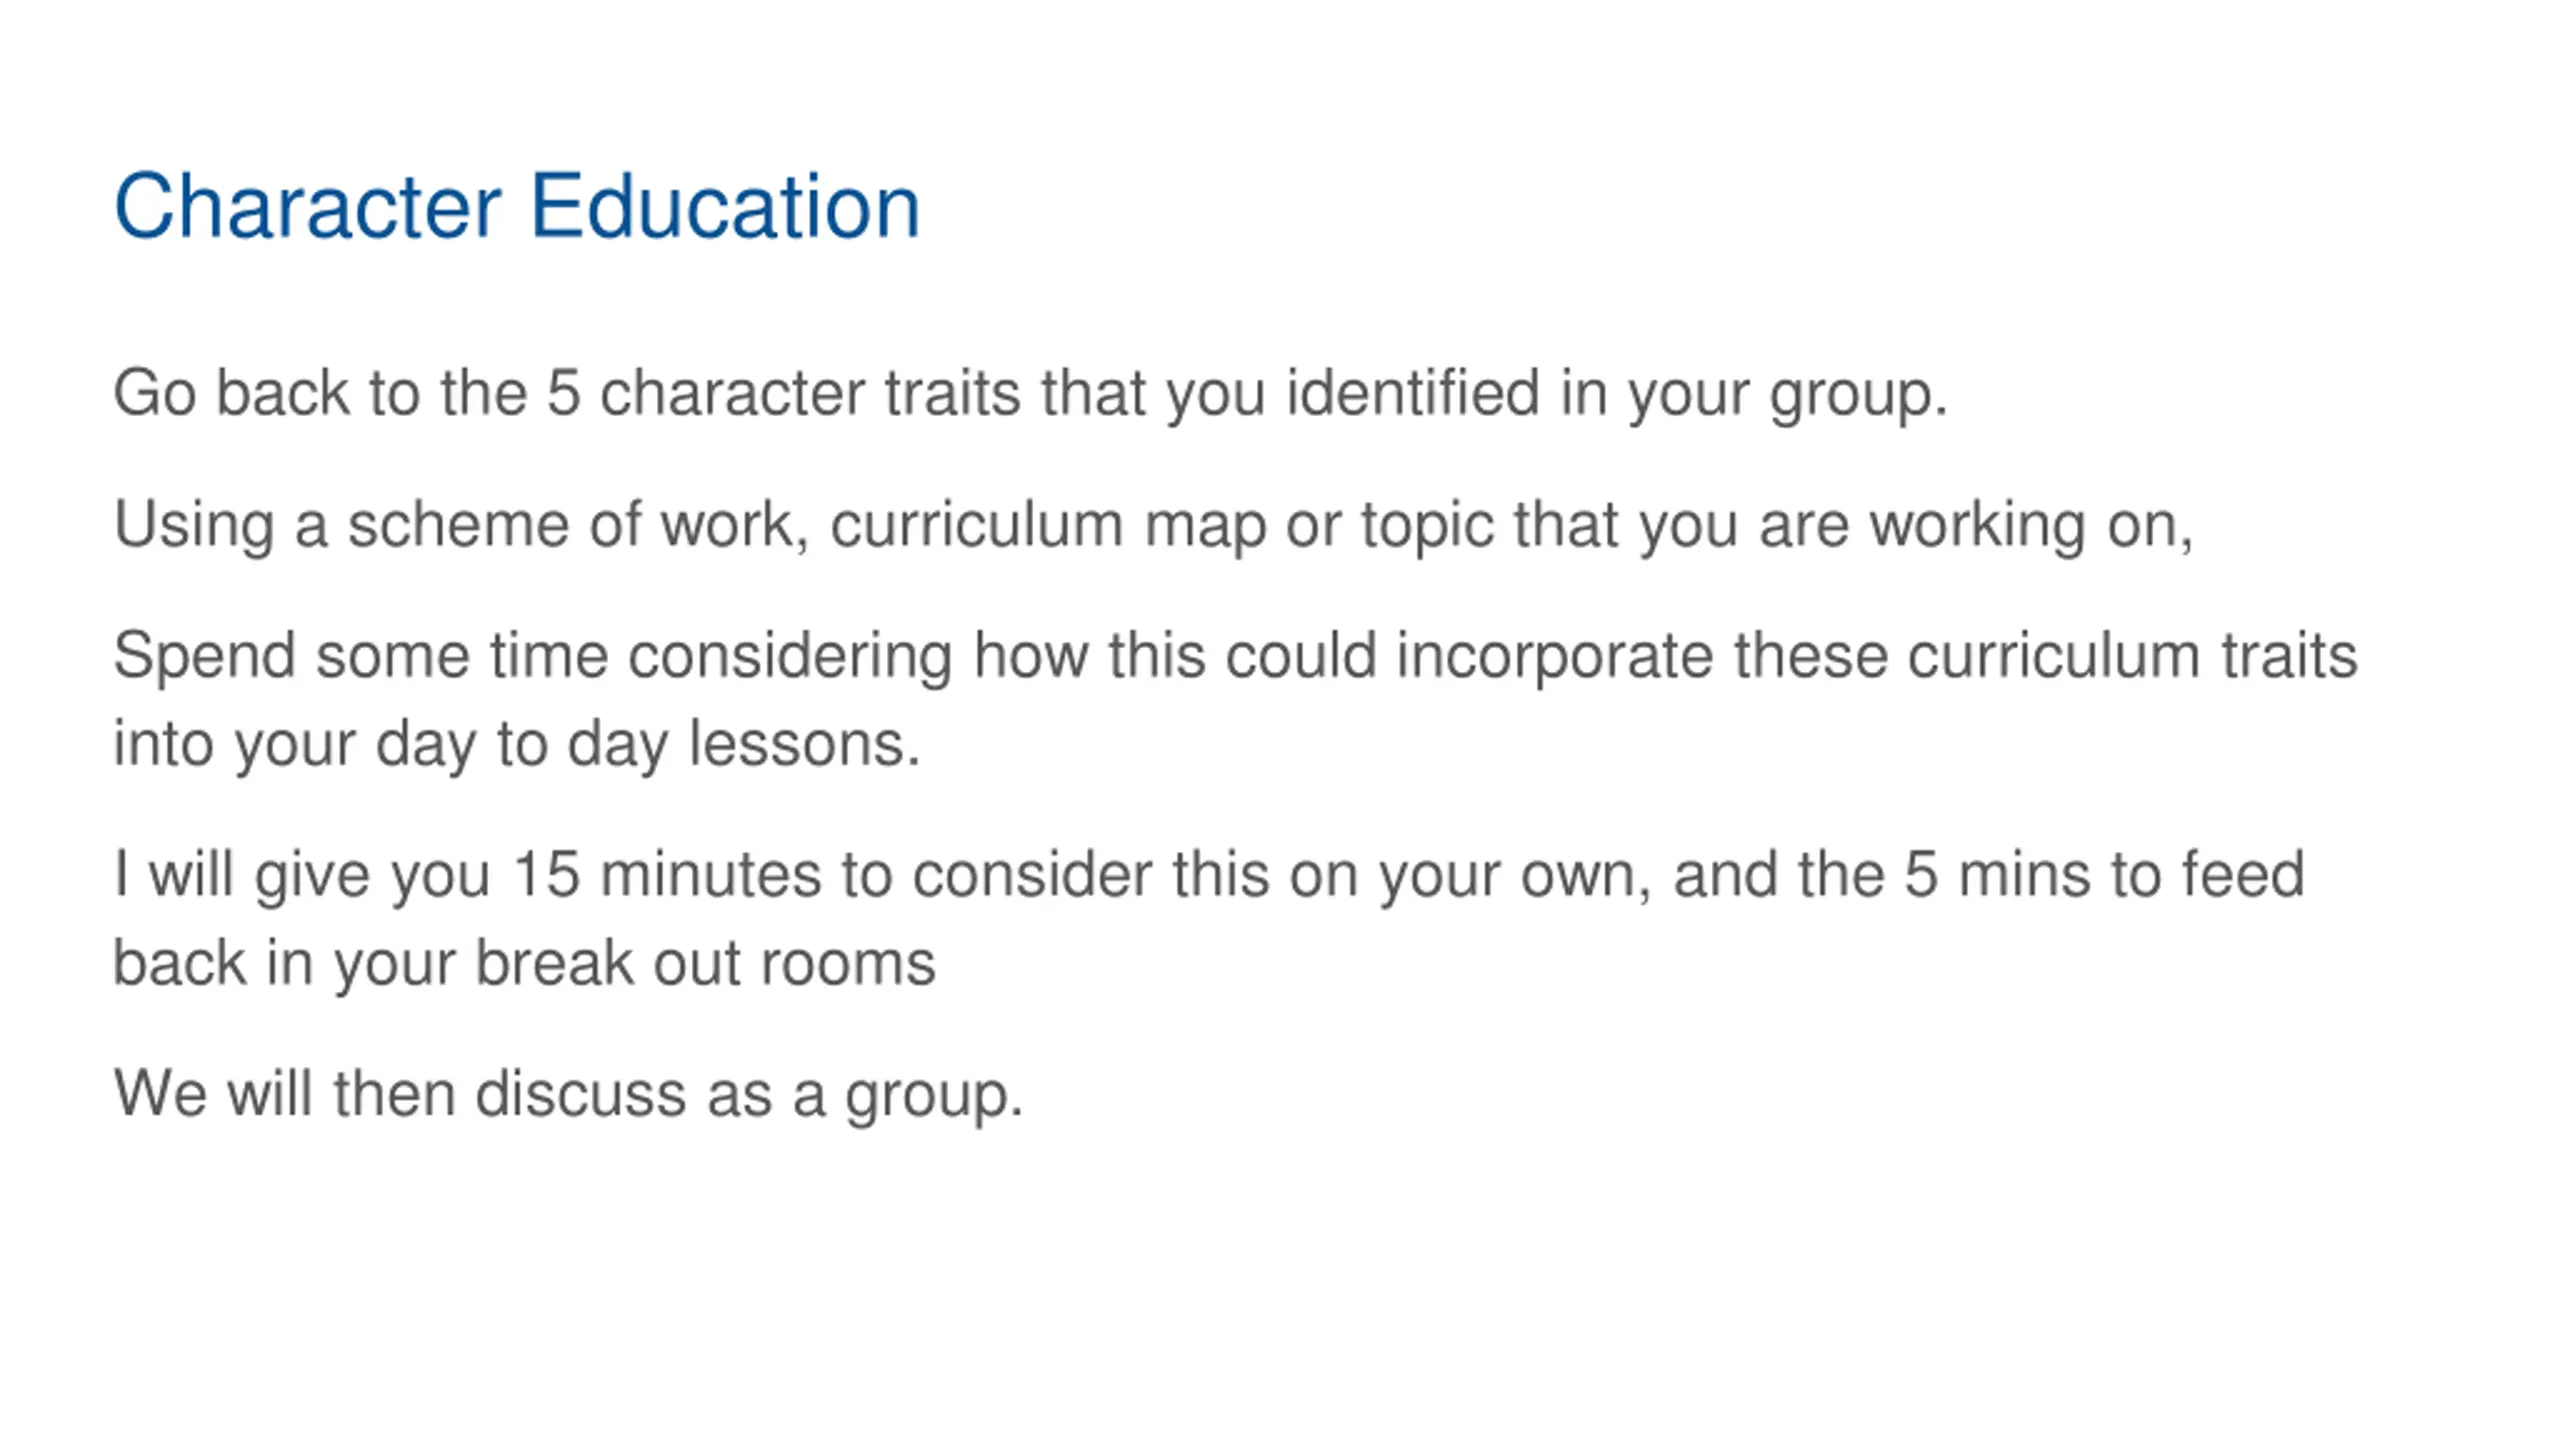Click the word 'discuss' in the last line
This screenshot has height=1440, width=2560.
click(580, 1093)
